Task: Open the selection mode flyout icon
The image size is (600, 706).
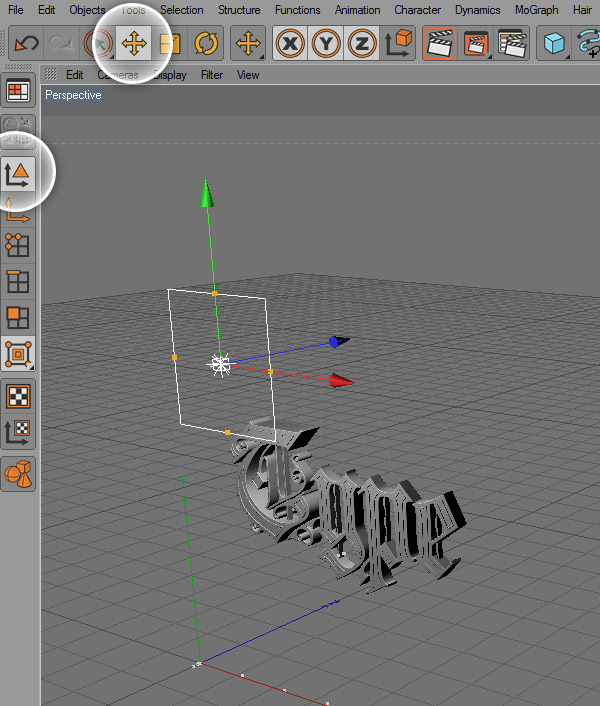Action: pyautogui.click(x=18, y=354)
